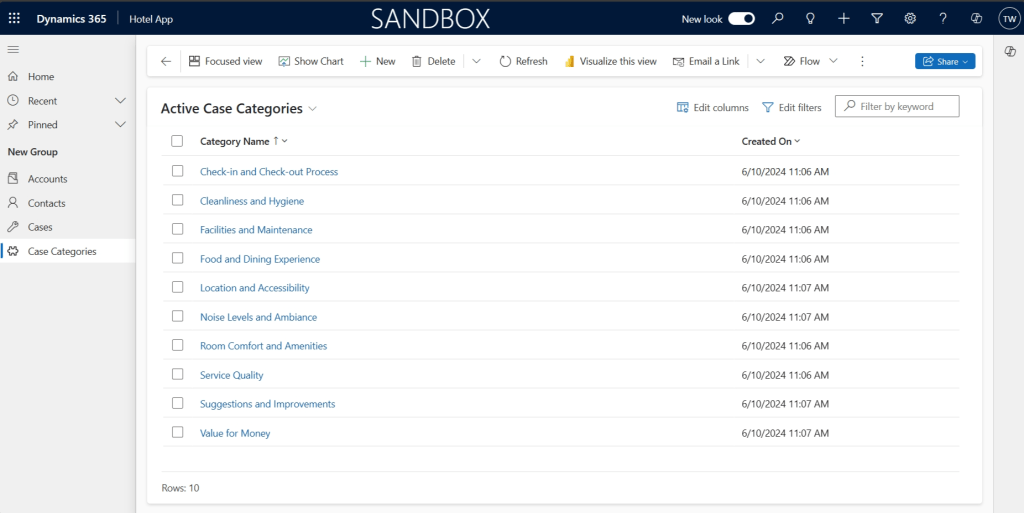The height and width of the screenshot is (513, 1024).
Task: Open the Flow dropdown chevron
Action: (x=833, y=61)
